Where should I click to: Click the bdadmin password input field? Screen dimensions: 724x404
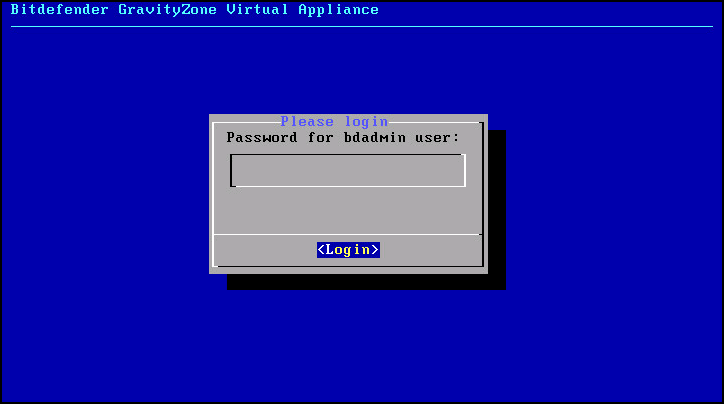pos(348,170)
